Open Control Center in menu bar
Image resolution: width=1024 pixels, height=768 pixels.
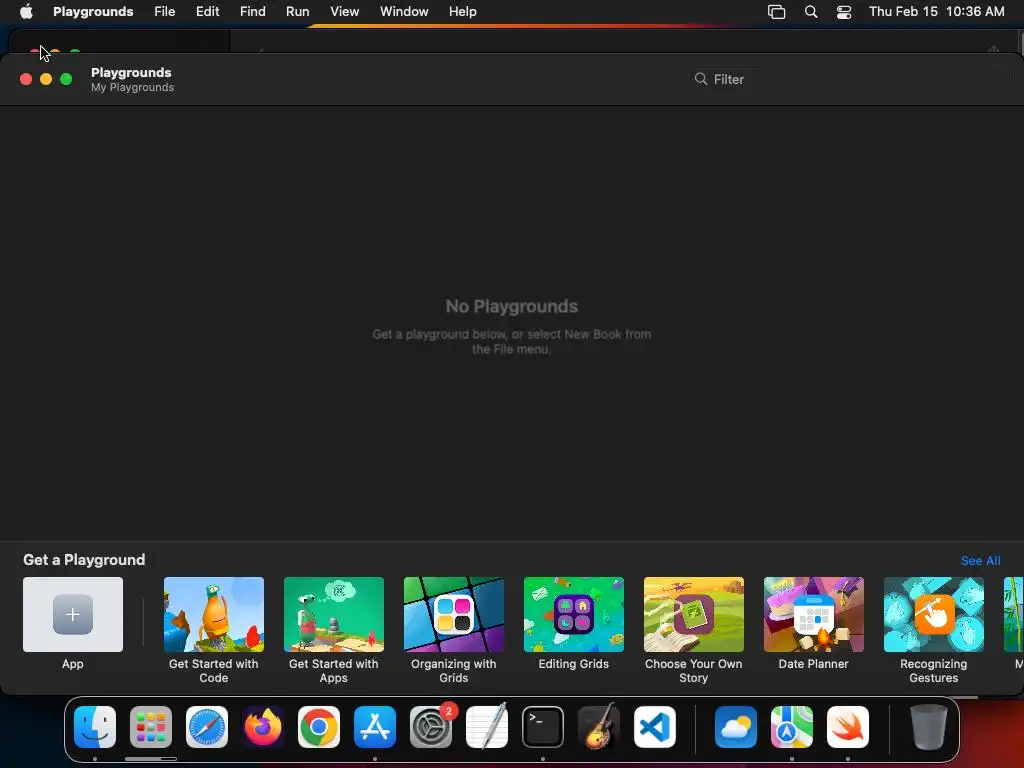(x=844, y=12)
